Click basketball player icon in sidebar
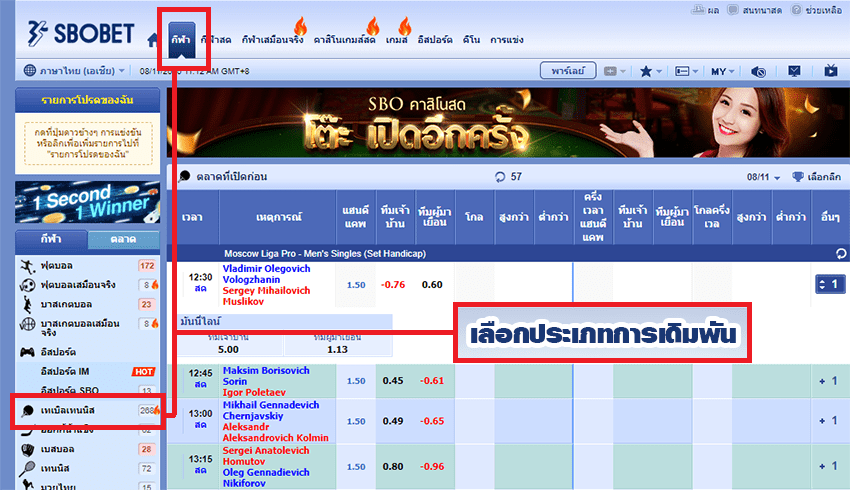The height and width of the screenshot is (490, 850). [27, 304]
